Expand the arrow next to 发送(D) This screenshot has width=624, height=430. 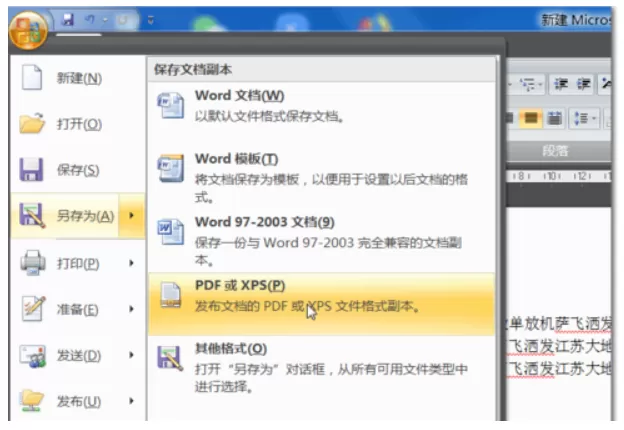(x=132, y=355)
